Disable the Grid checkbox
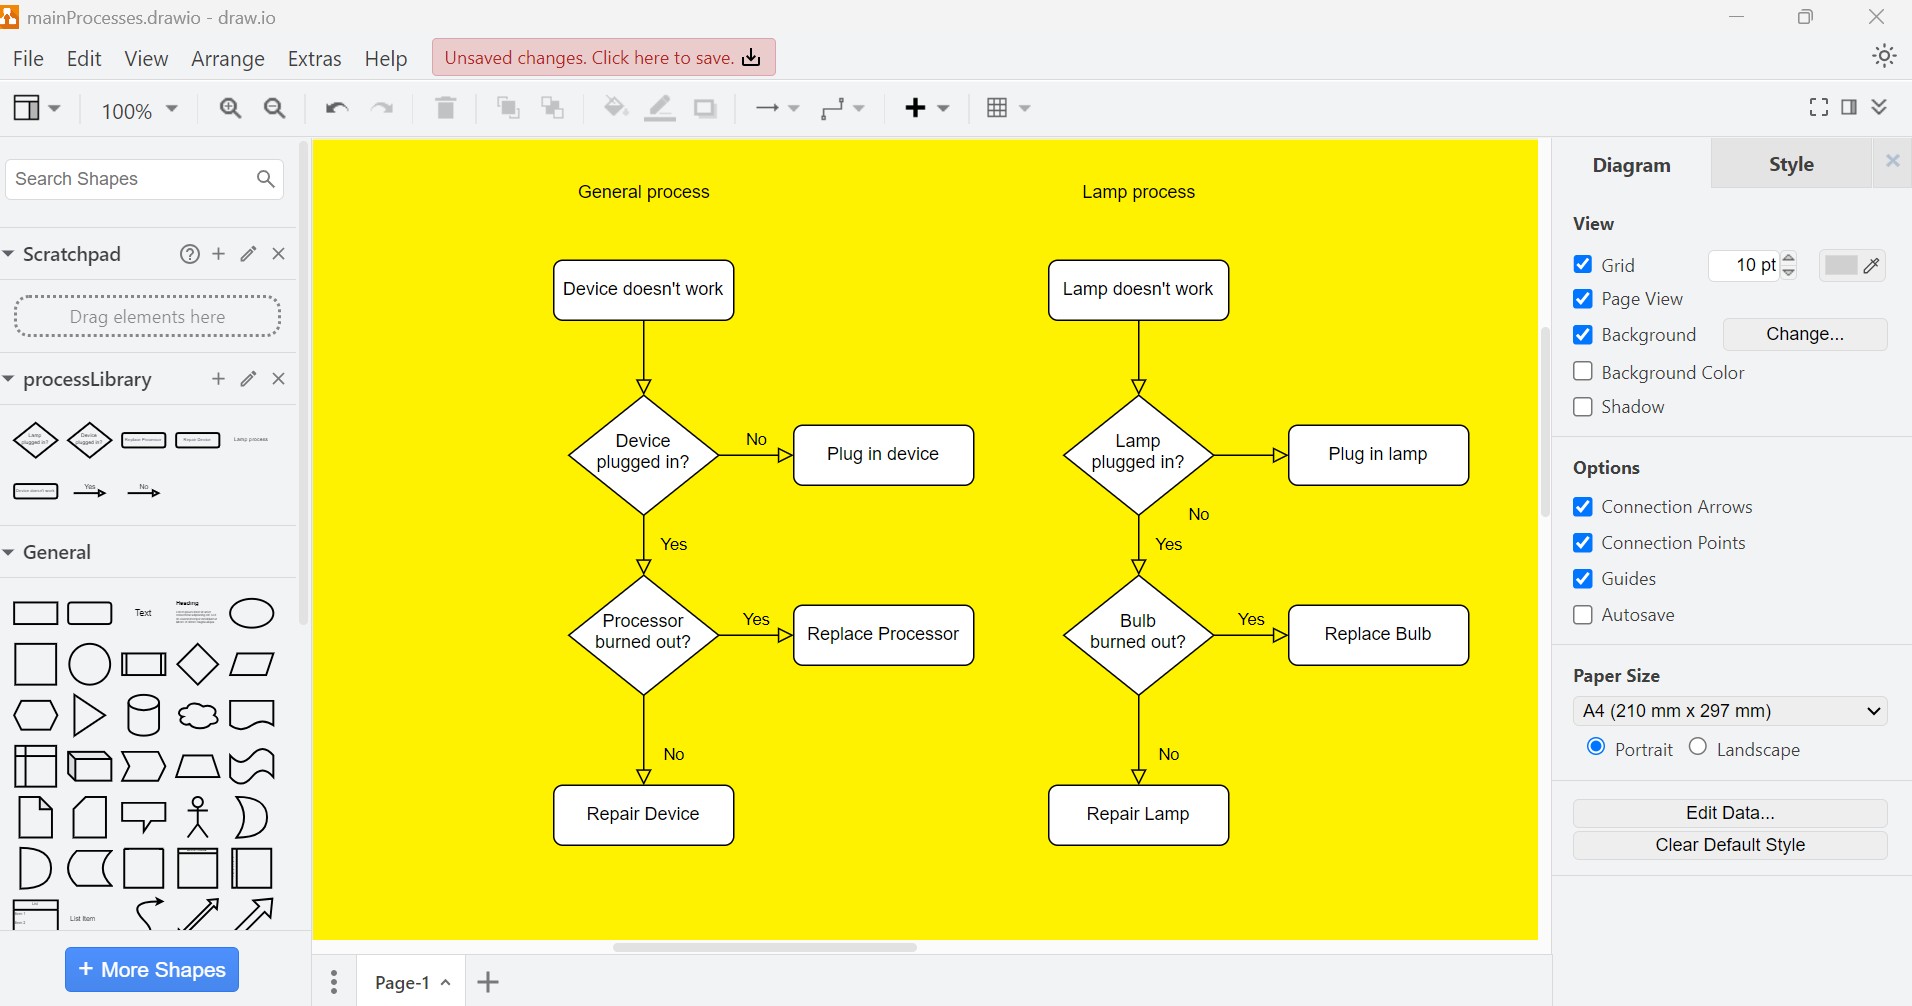1912x1006 pixels. click(1583, 264)
